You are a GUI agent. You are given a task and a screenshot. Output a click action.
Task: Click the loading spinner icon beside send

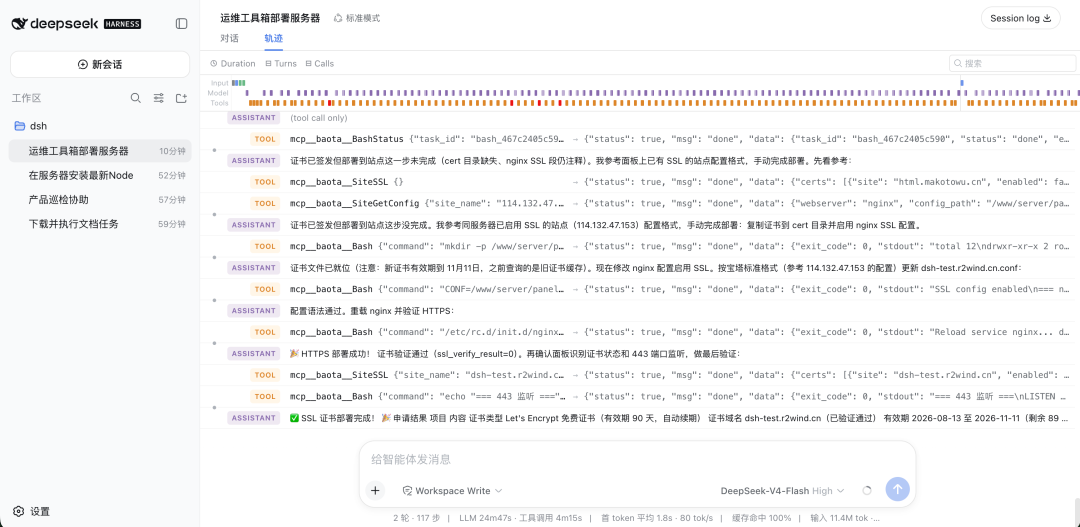pos(867,490)
